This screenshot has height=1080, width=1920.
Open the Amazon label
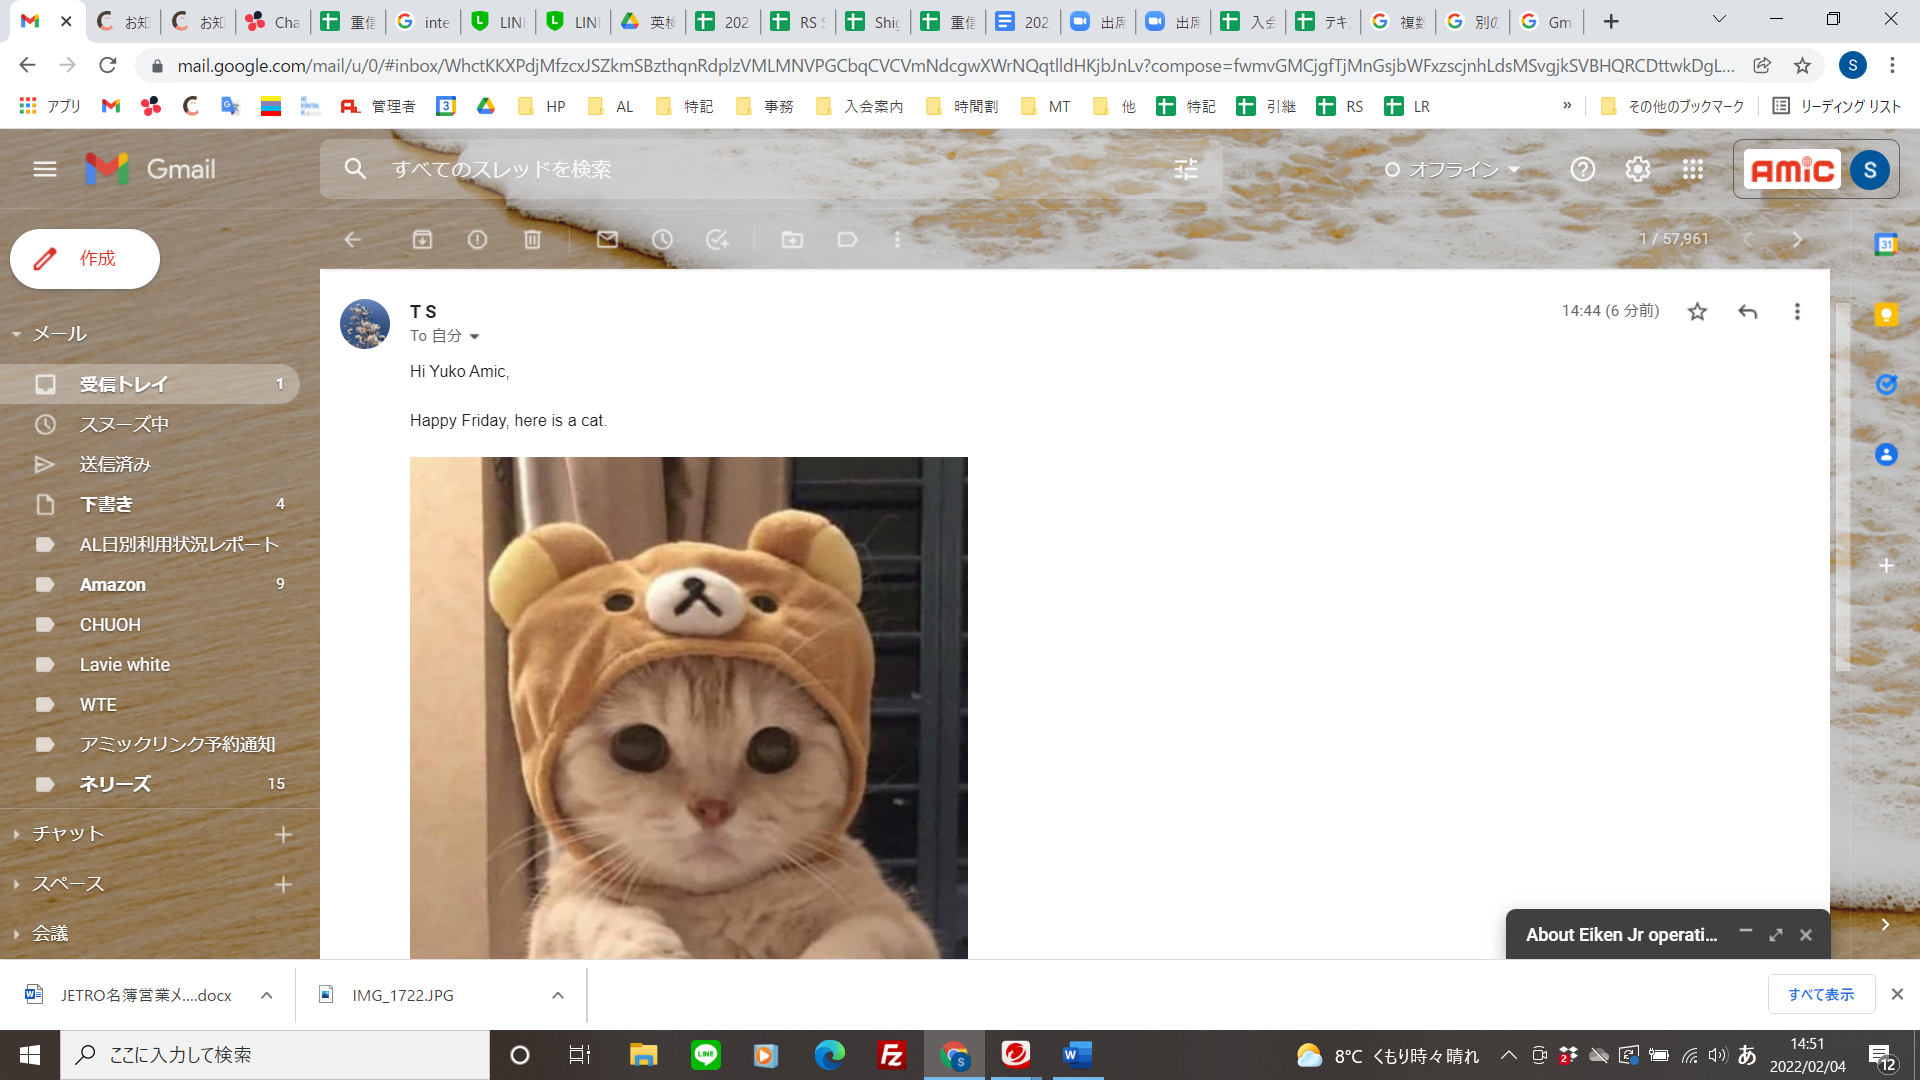tap(150, 584)
